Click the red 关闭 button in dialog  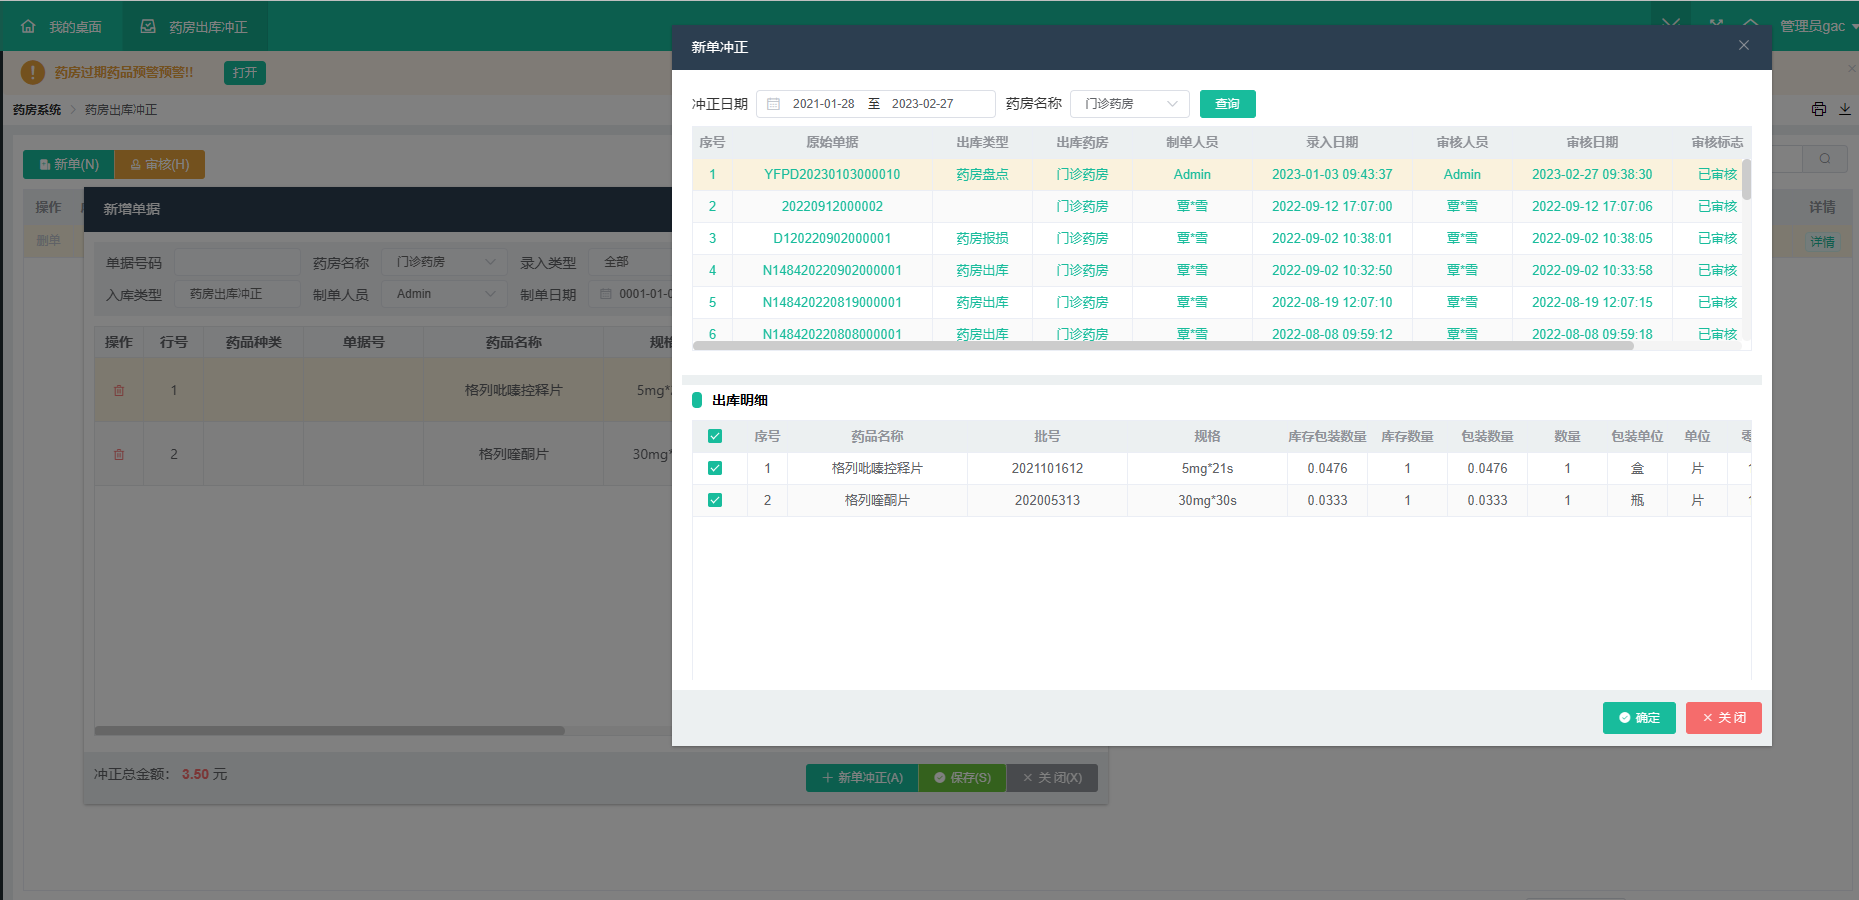click(x=1724, y=718)
